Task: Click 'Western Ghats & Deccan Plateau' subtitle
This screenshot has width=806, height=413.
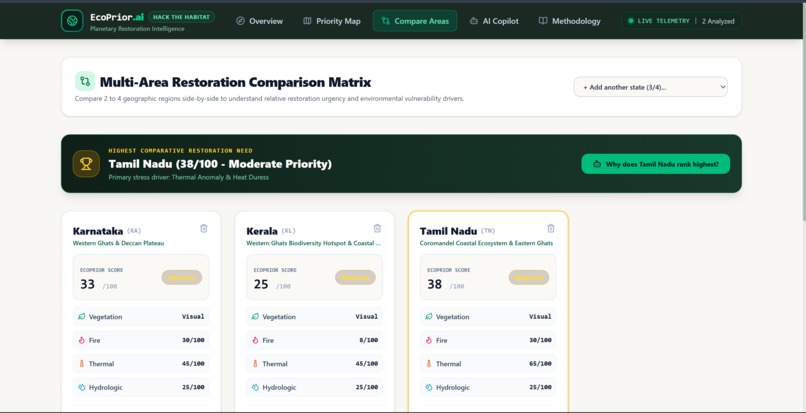Action: coord(118,243)
